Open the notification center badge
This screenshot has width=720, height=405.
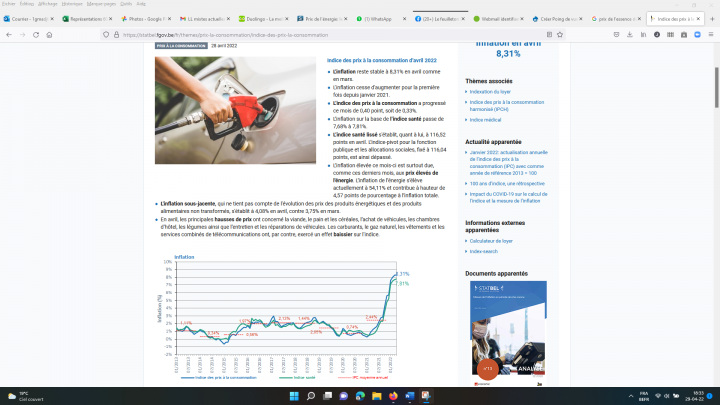tap(709, 396)
